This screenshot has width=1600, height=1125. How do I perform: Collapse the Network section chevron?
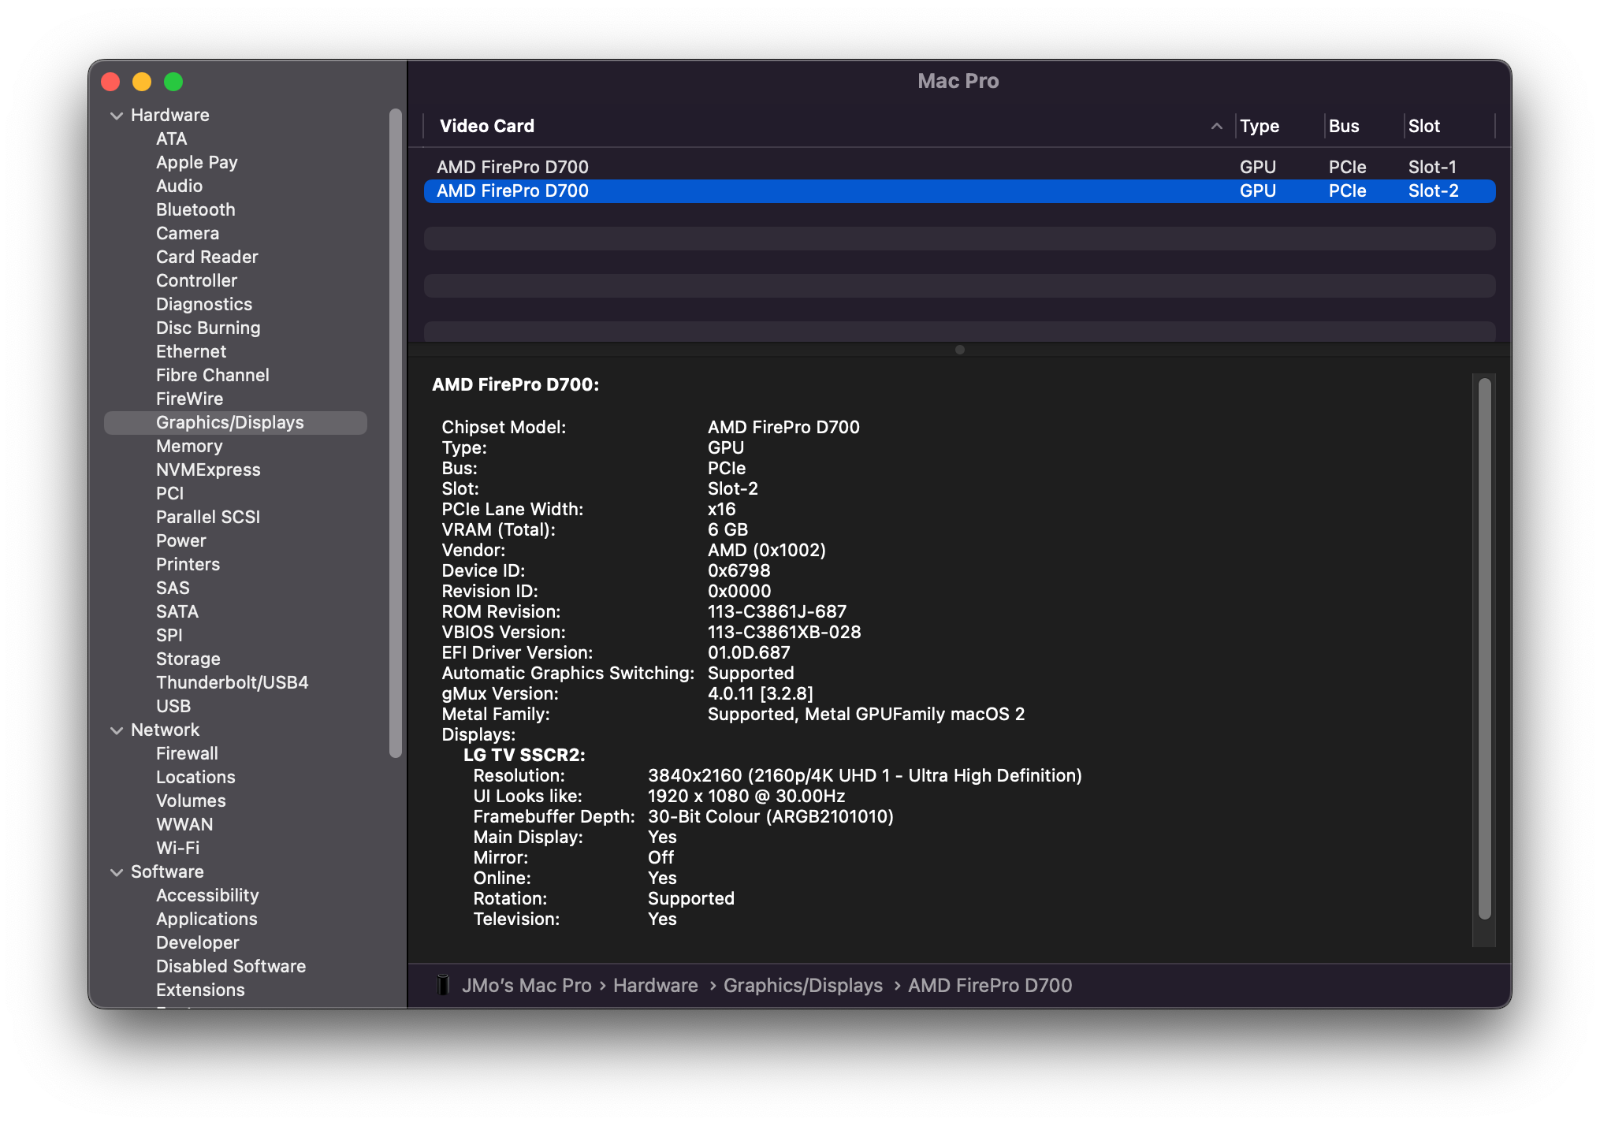pyautogui.click(x=117, y=731)
